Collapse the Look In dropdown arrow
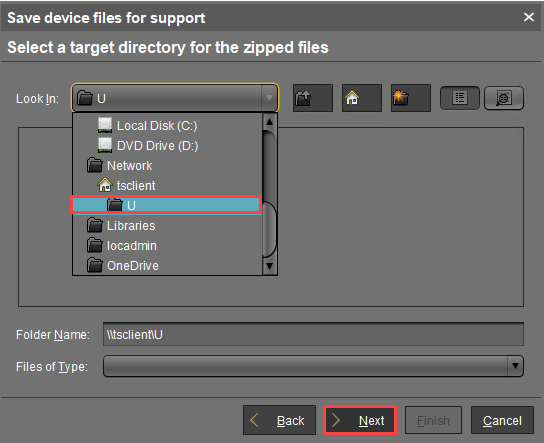The width and height of the screenshot is (544, 443). pos(269,98)
